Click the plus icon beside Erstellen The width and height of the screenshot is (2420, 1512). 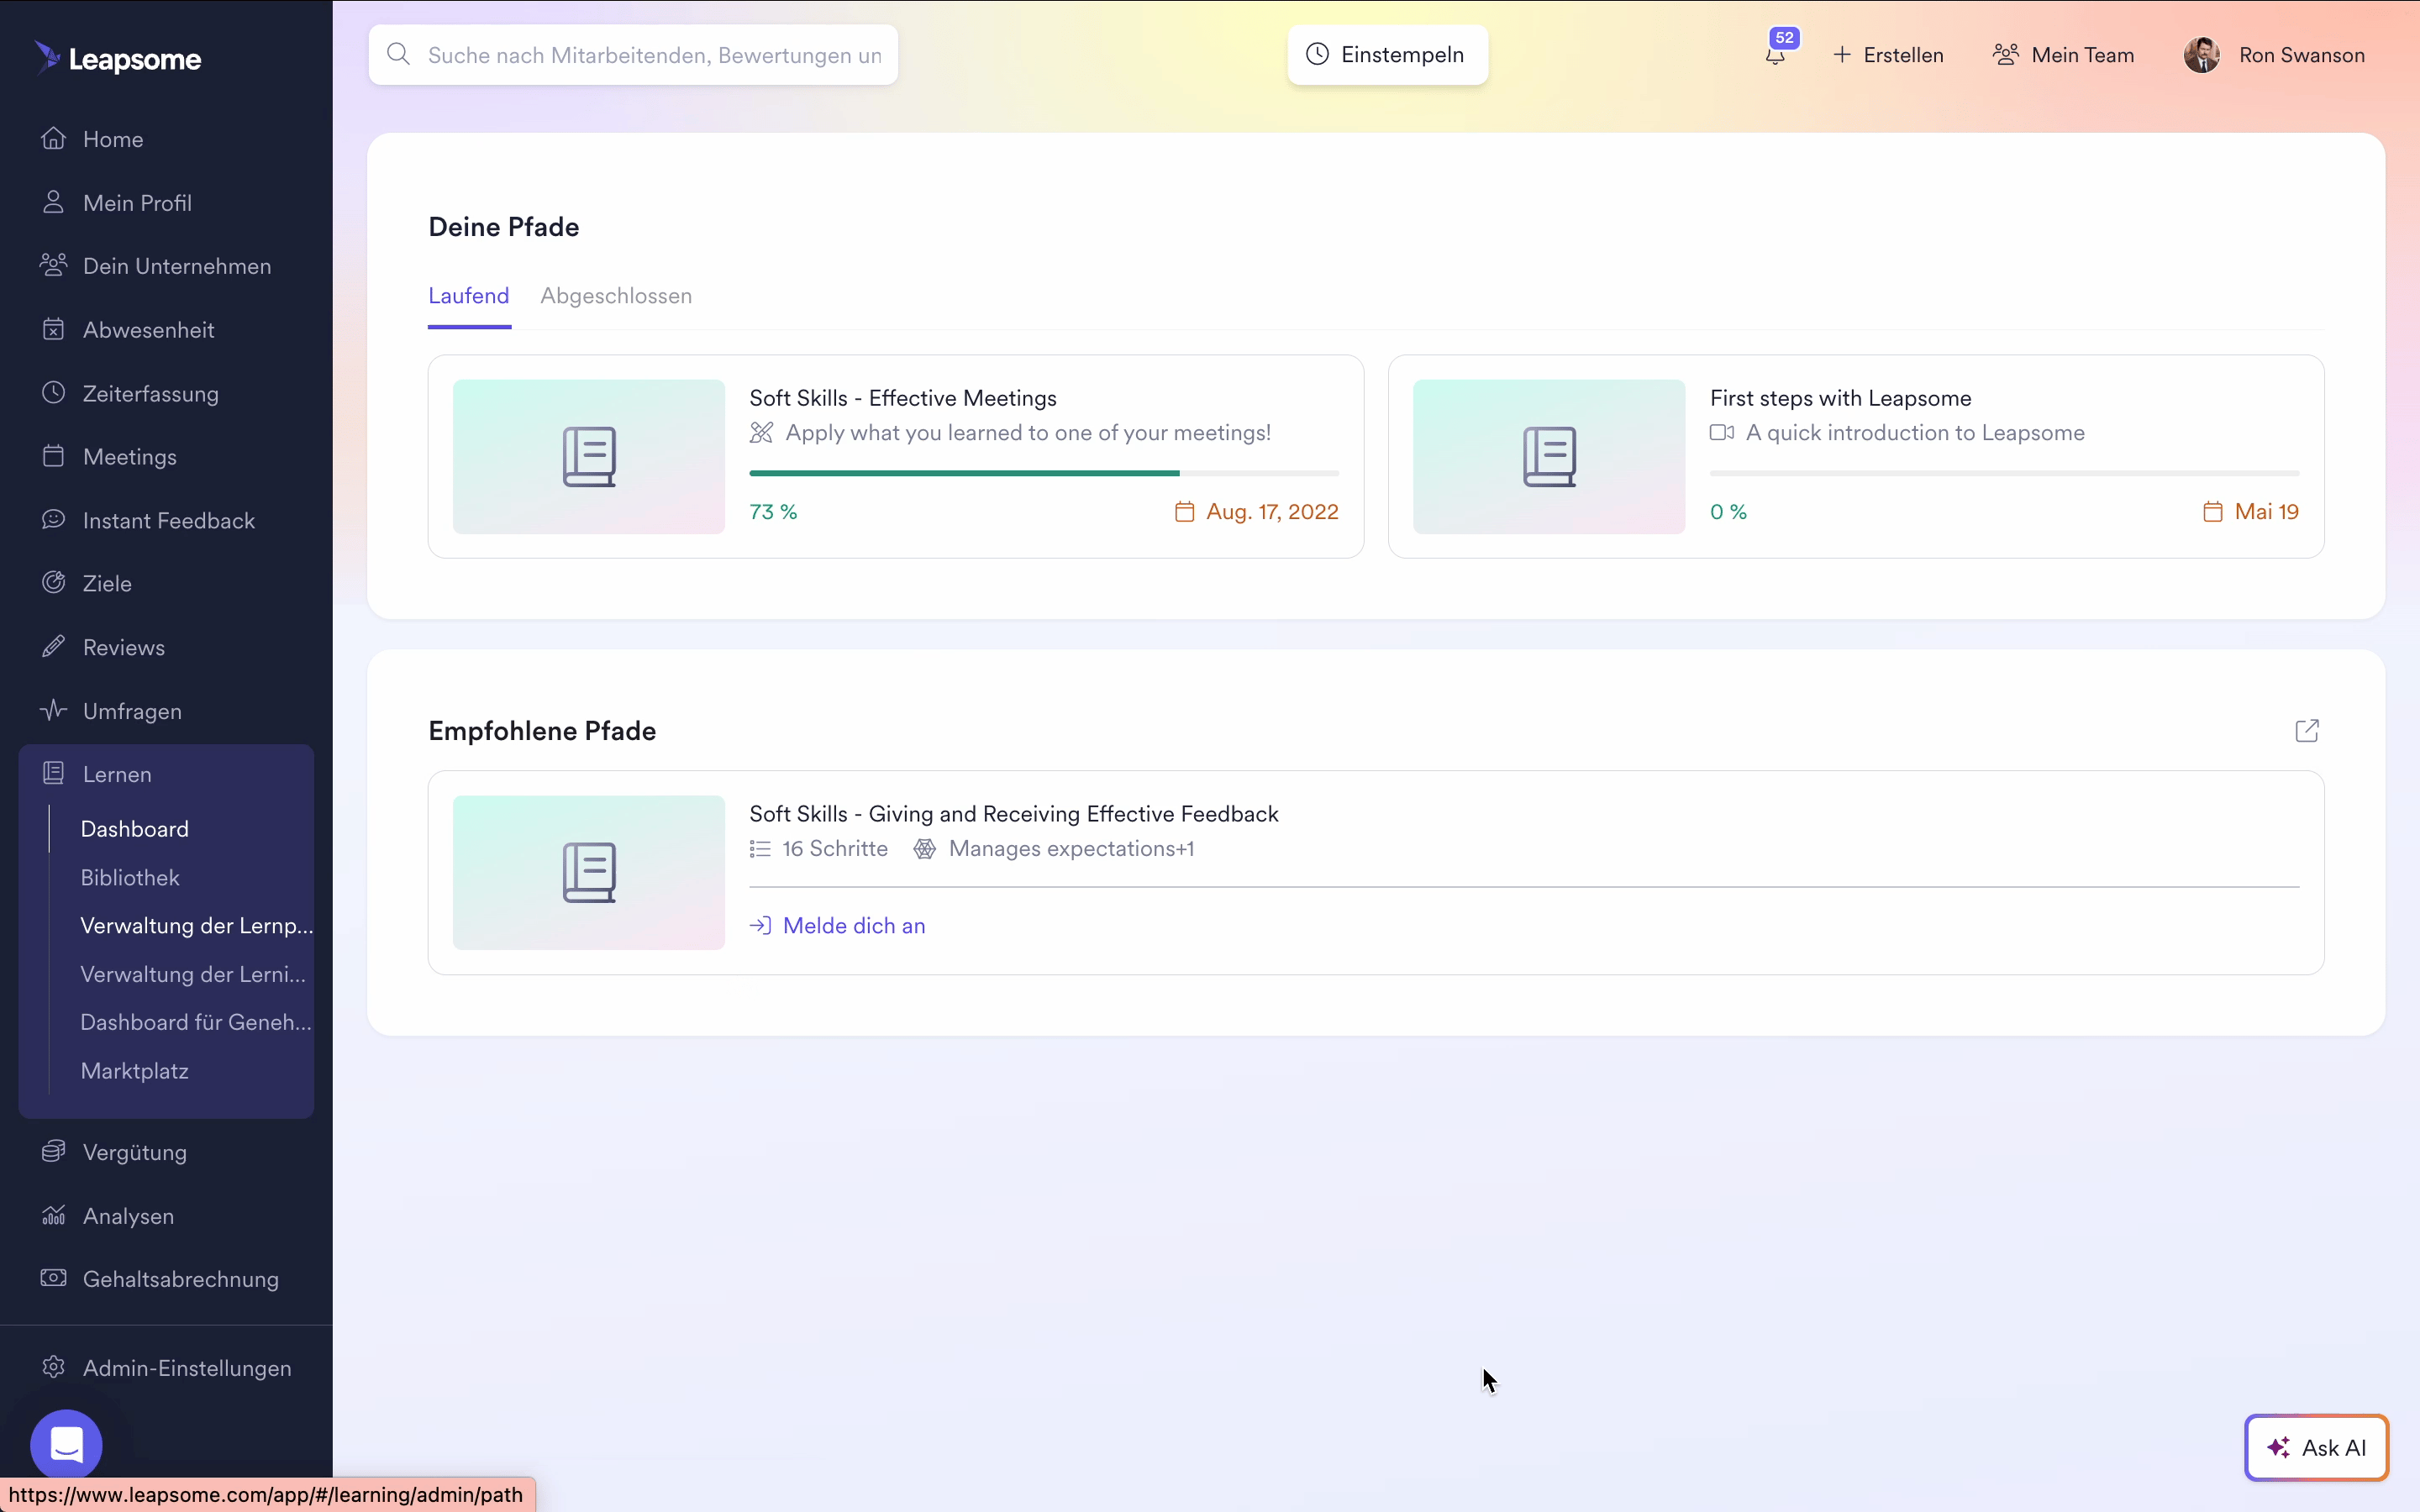coord(1841,54)
